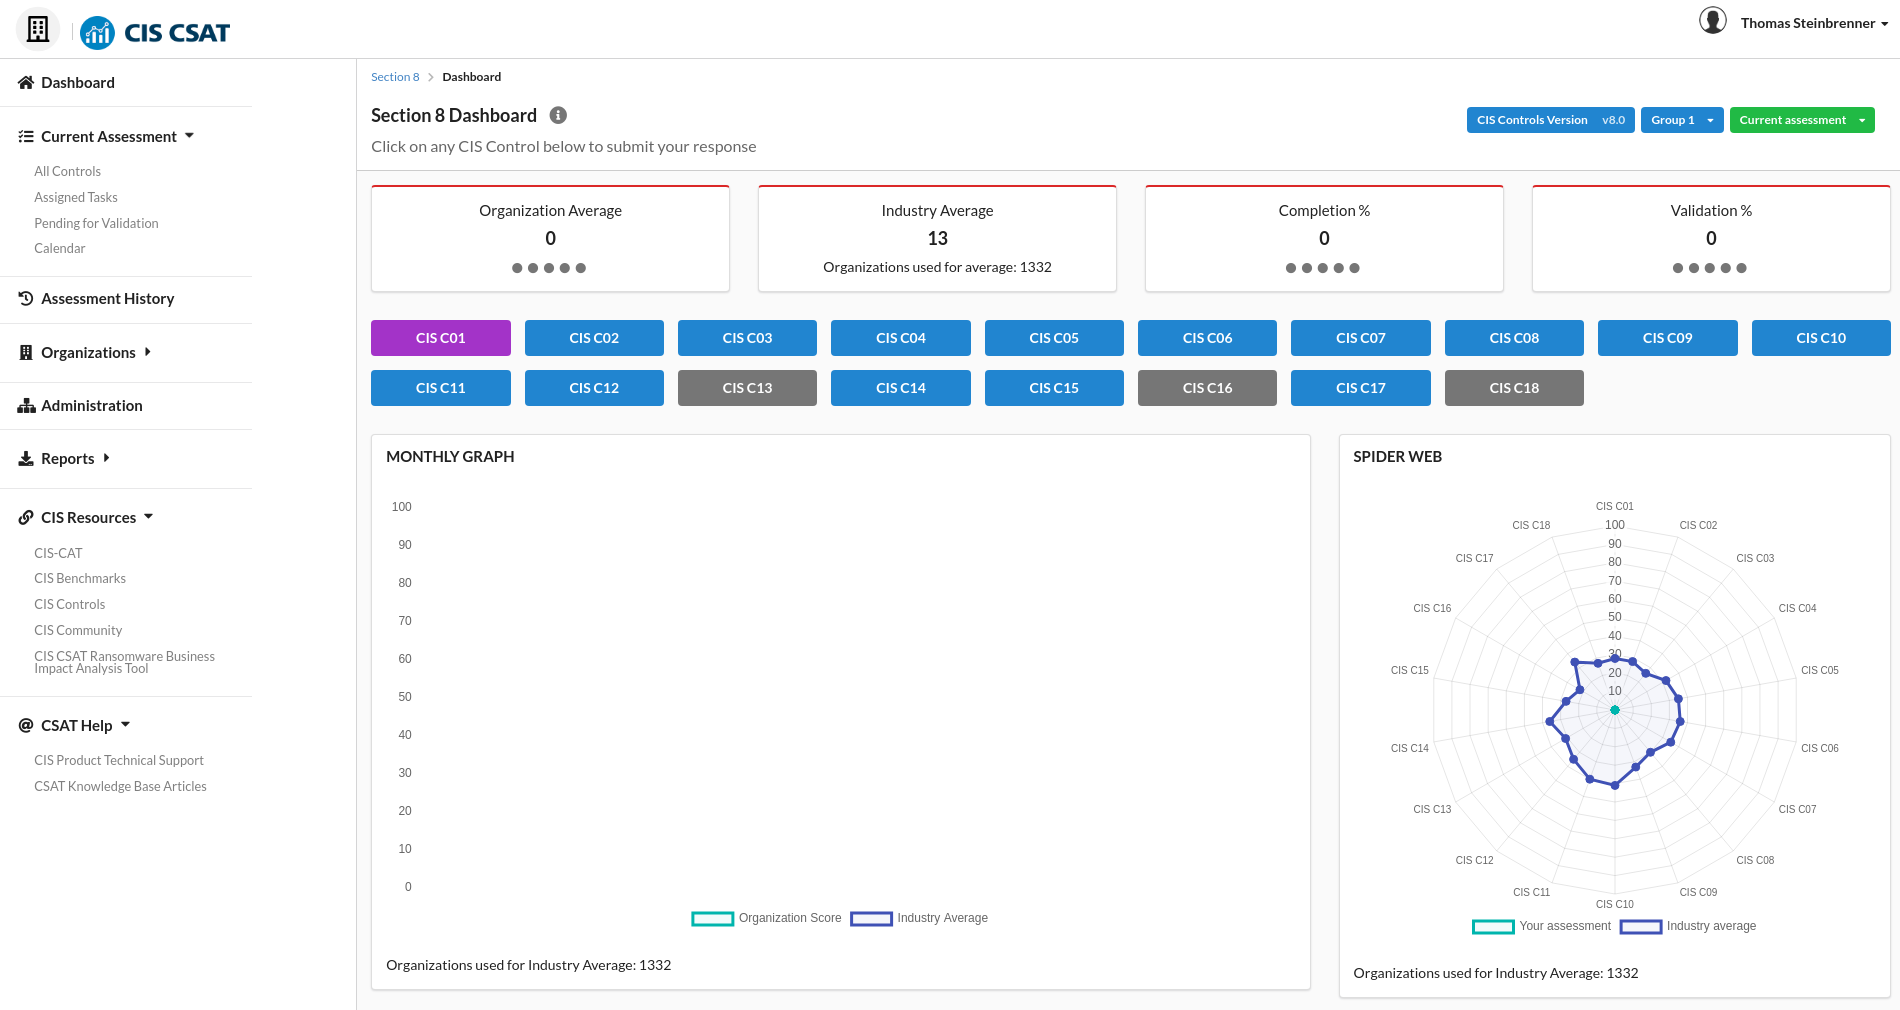
Task: Select the CIS C07 control button
Action: point(1361,338)
